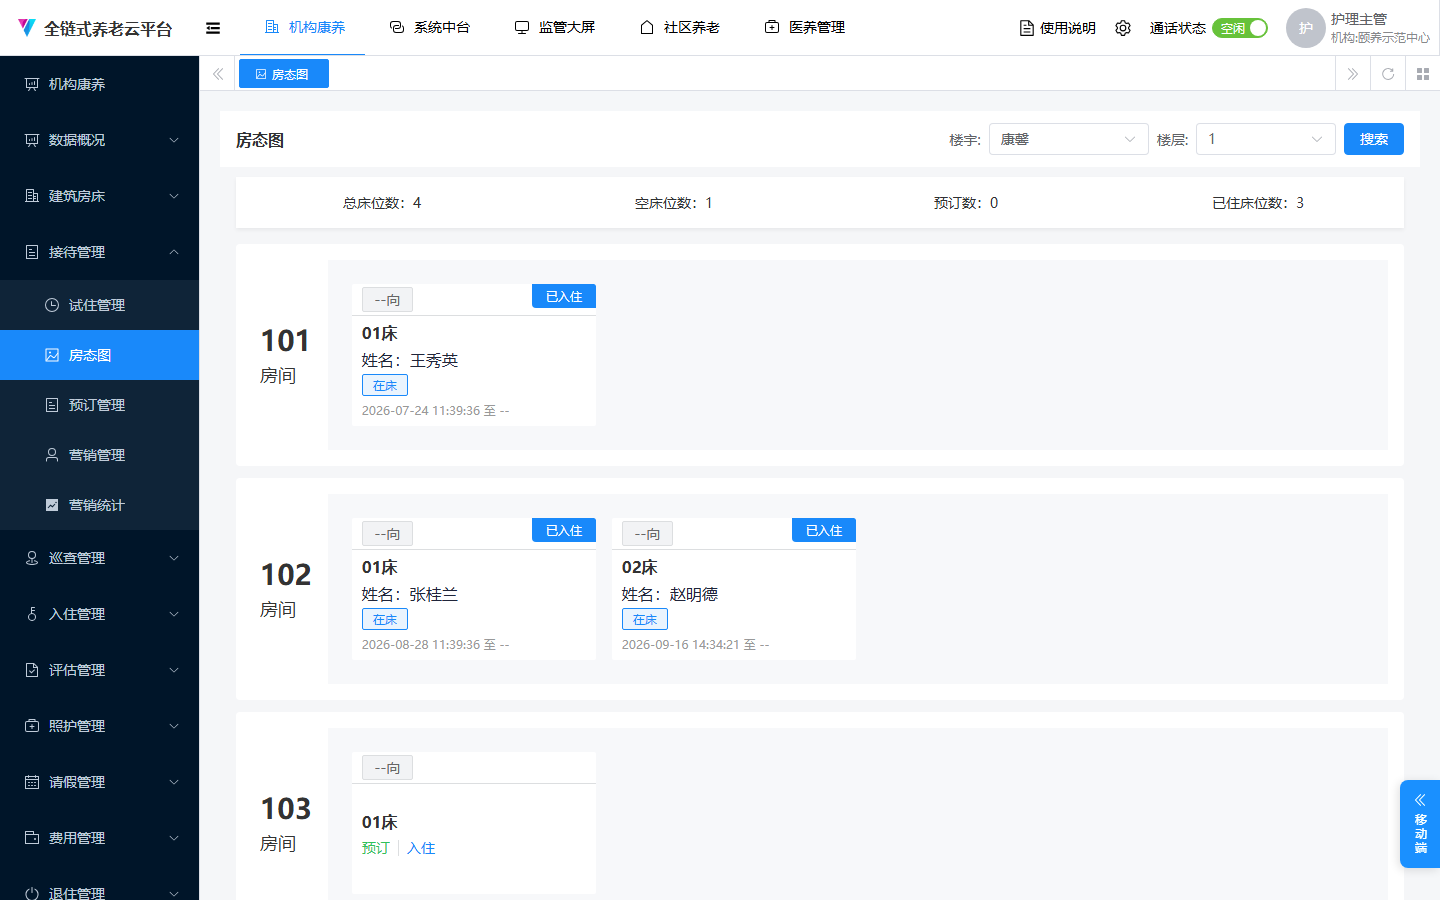The height and width of the screenshot is (900, 1440).
Task: Click the 搜索 button
Action: point(1373,139)
